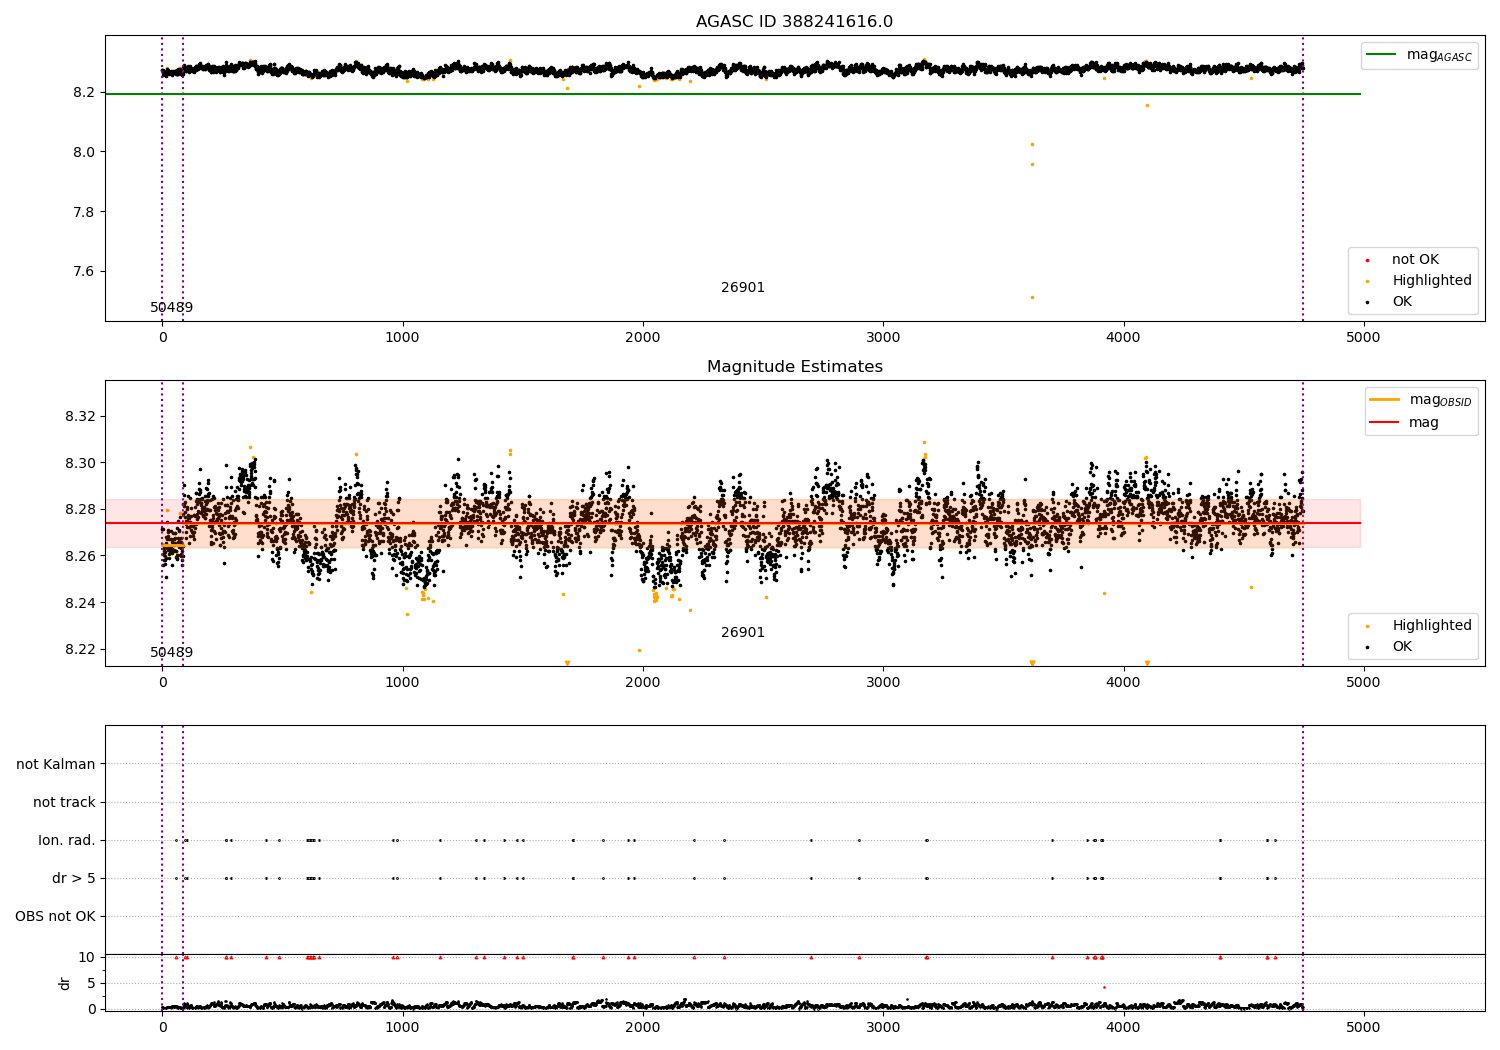
Task: Click the 'AGASC ID 388241616.0' plot title
Action: [794, 22]
